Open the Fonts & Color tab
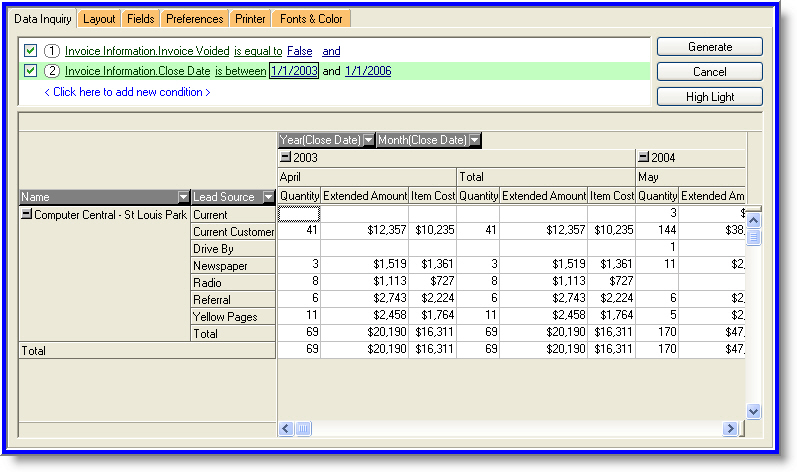 click(311, 19)
